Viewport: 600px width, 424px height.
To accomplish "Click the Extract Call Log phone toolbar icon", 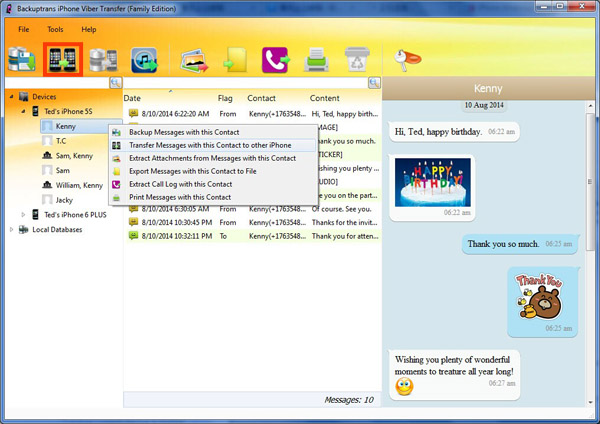I will pos(276,60).
